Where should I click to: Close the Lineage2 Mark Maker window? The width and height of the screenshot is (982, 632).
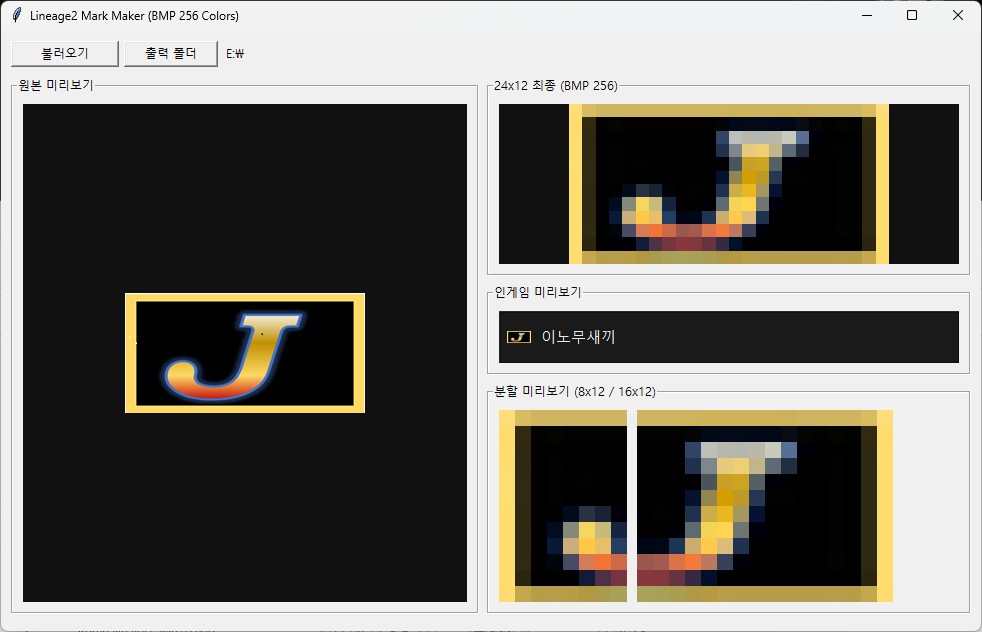958,15
